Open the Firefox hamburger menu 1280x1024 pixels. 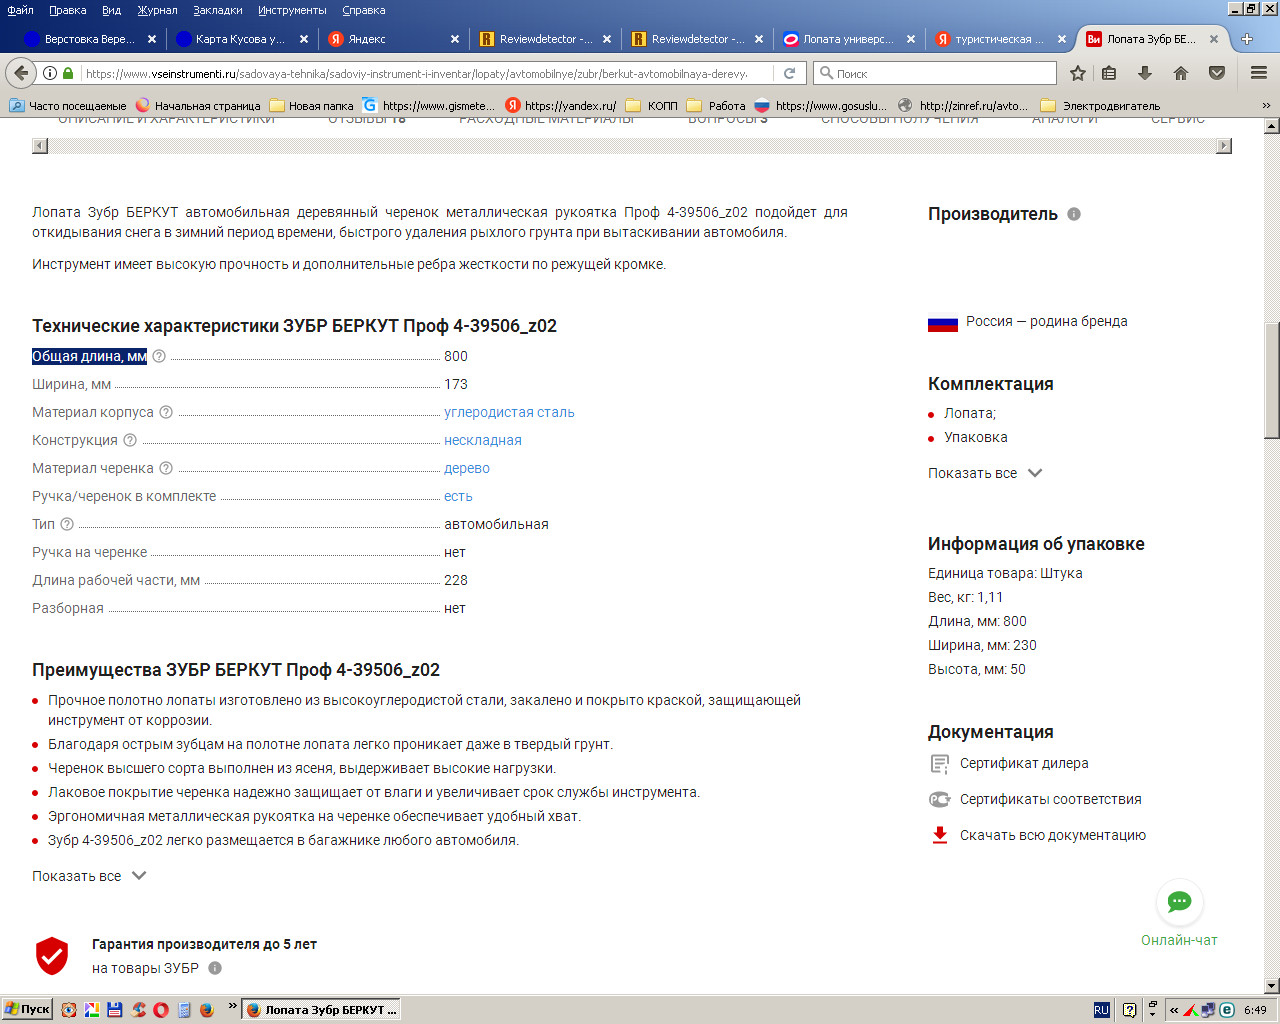(x=1258, y=73)
